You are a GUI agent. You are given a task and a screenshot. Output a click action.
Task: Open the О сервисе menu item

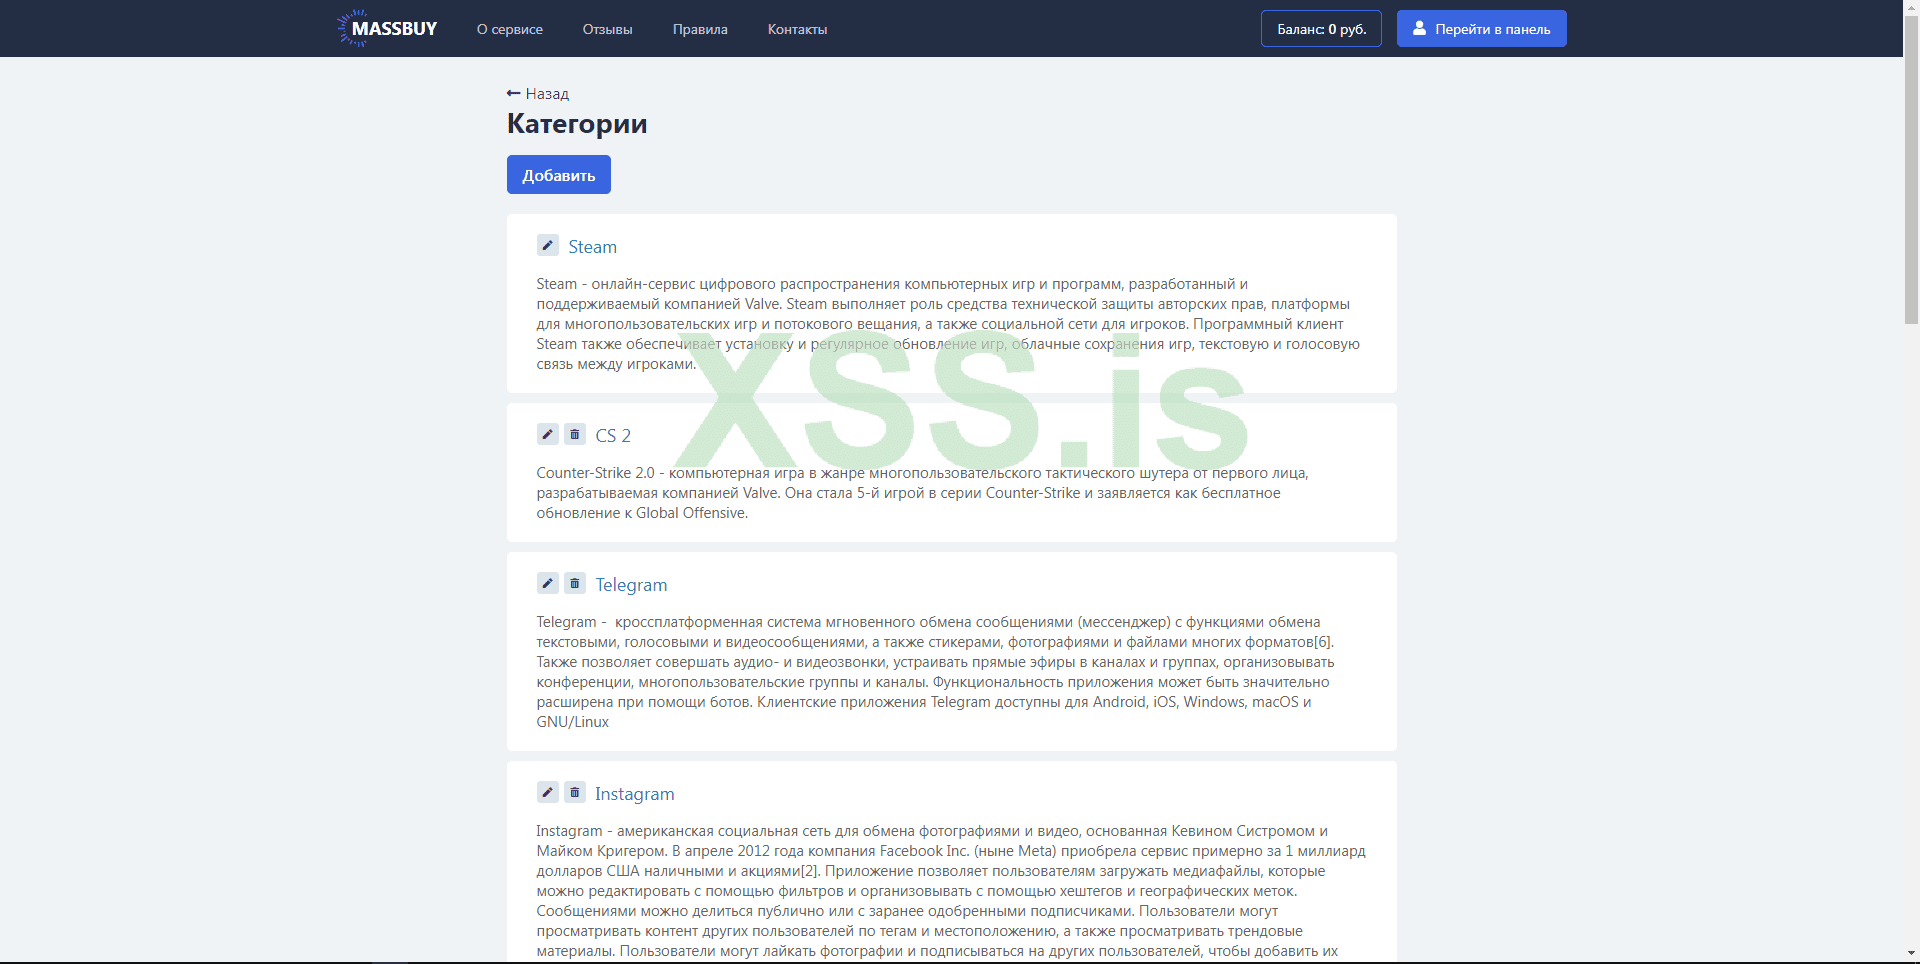[510, 29]
